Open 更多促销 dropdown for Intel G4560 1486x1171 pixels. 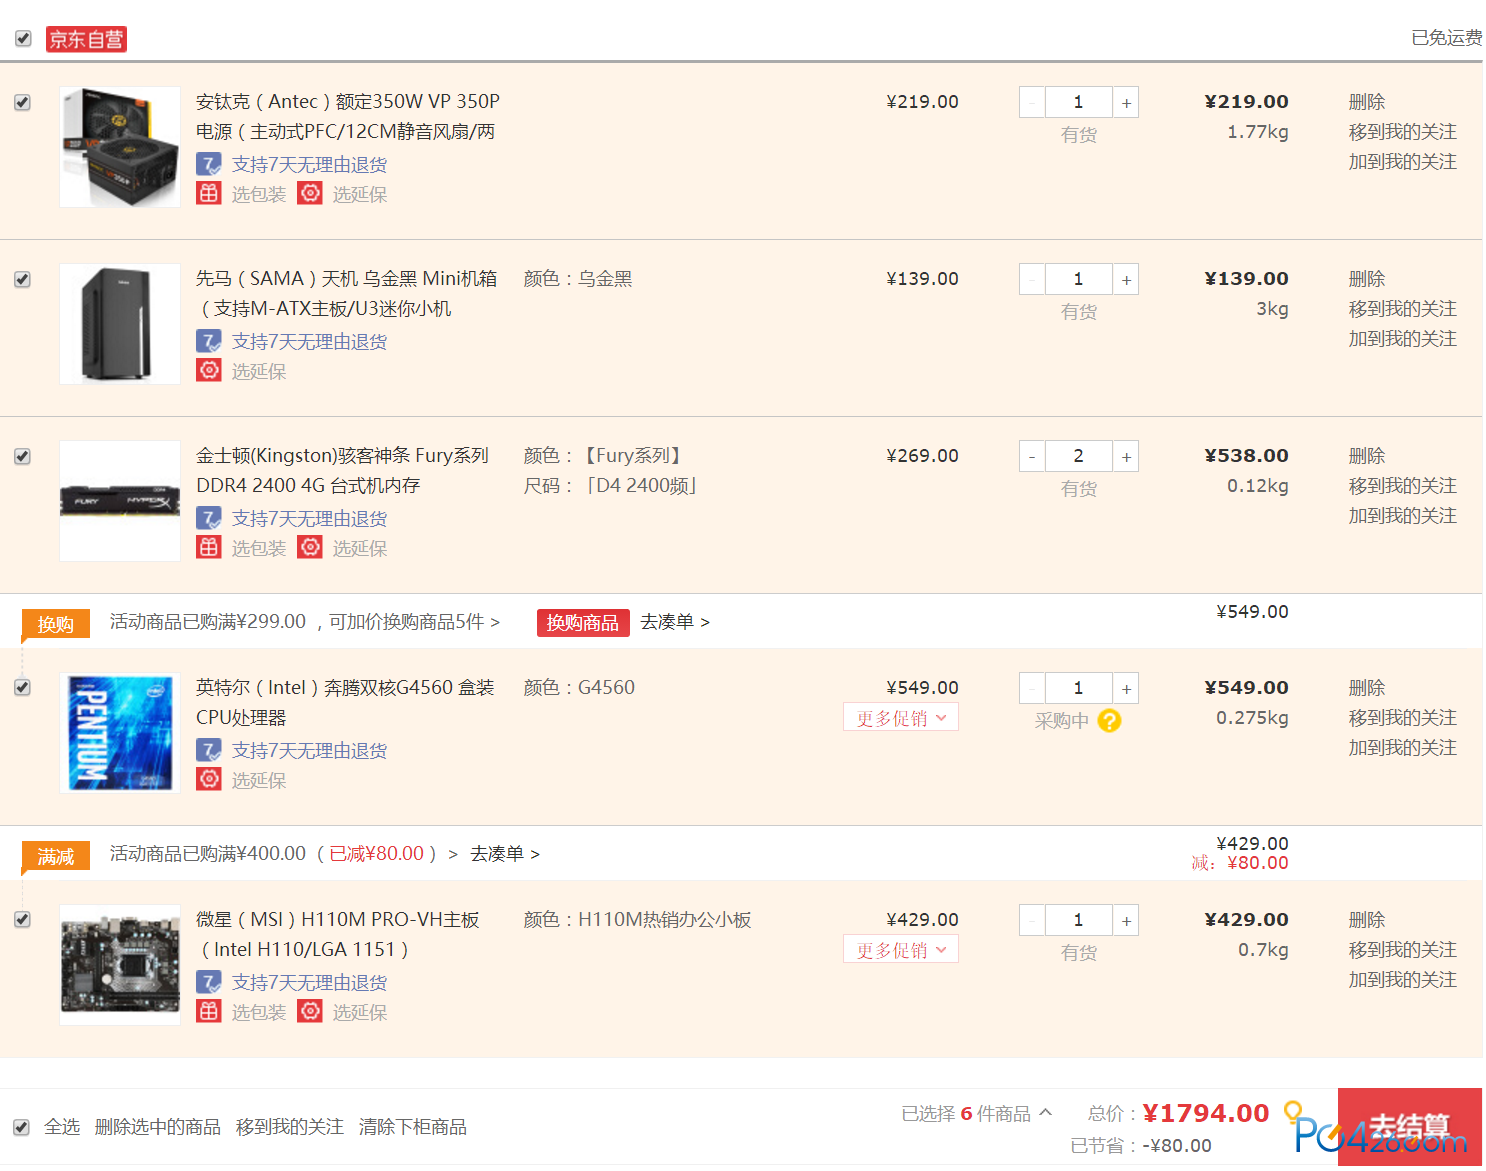tap(901, 718)
